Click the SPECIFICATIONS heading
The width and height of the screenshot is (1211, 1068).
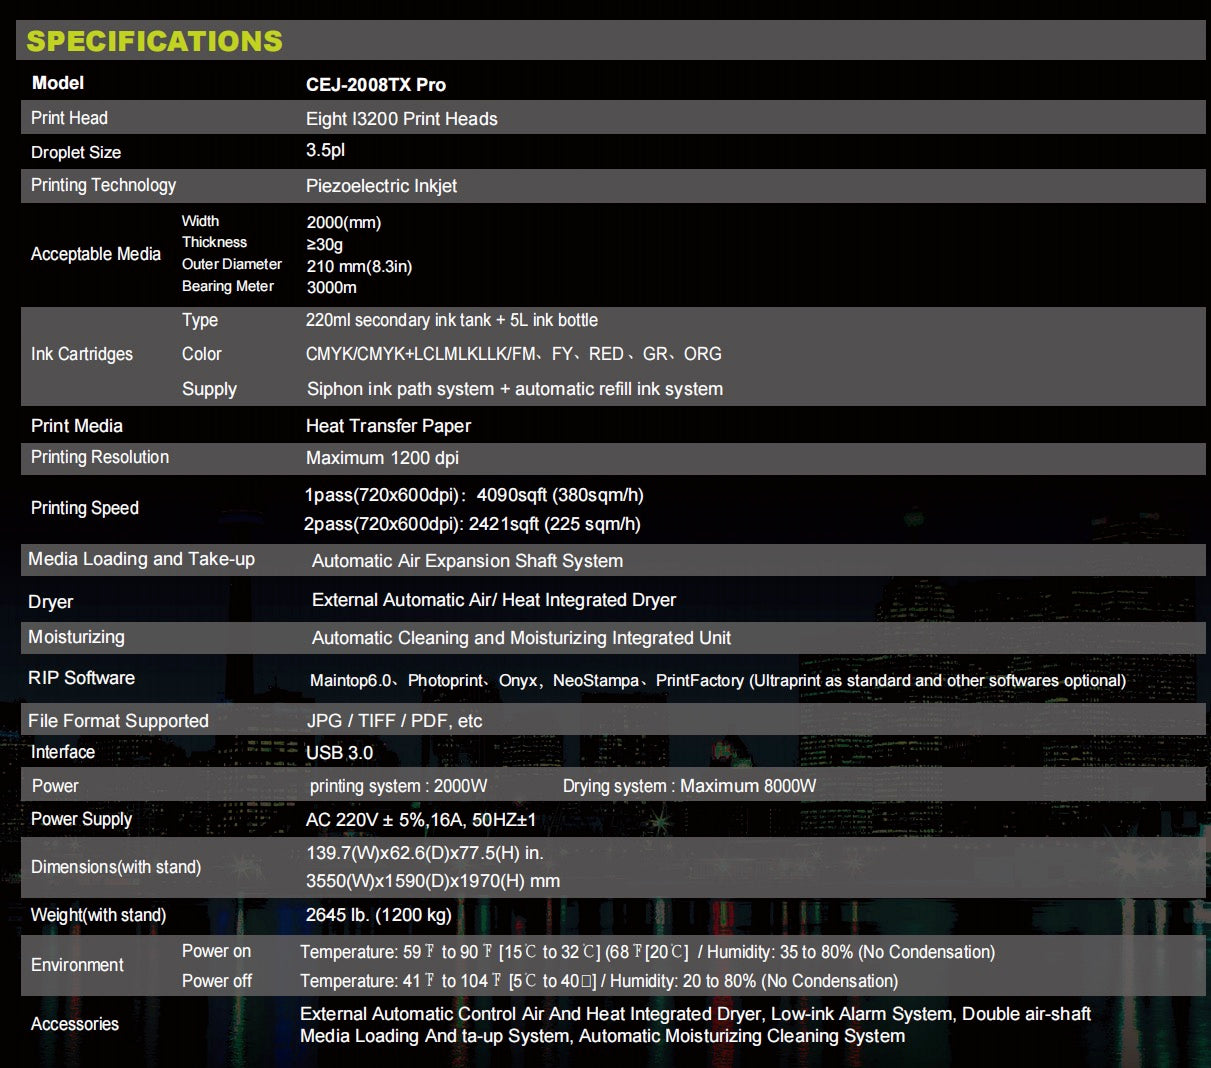point(154,41)
